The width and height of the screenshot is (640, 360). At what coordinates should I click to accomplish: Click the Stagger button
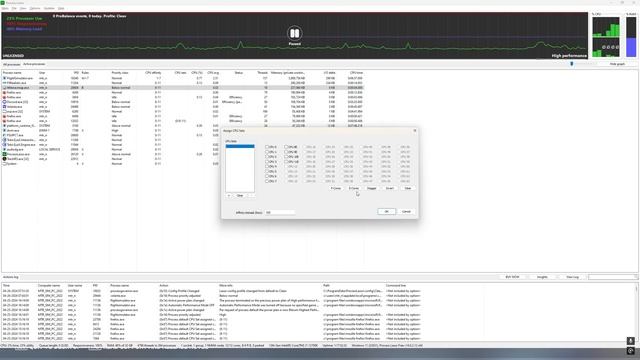click(371, 188)
